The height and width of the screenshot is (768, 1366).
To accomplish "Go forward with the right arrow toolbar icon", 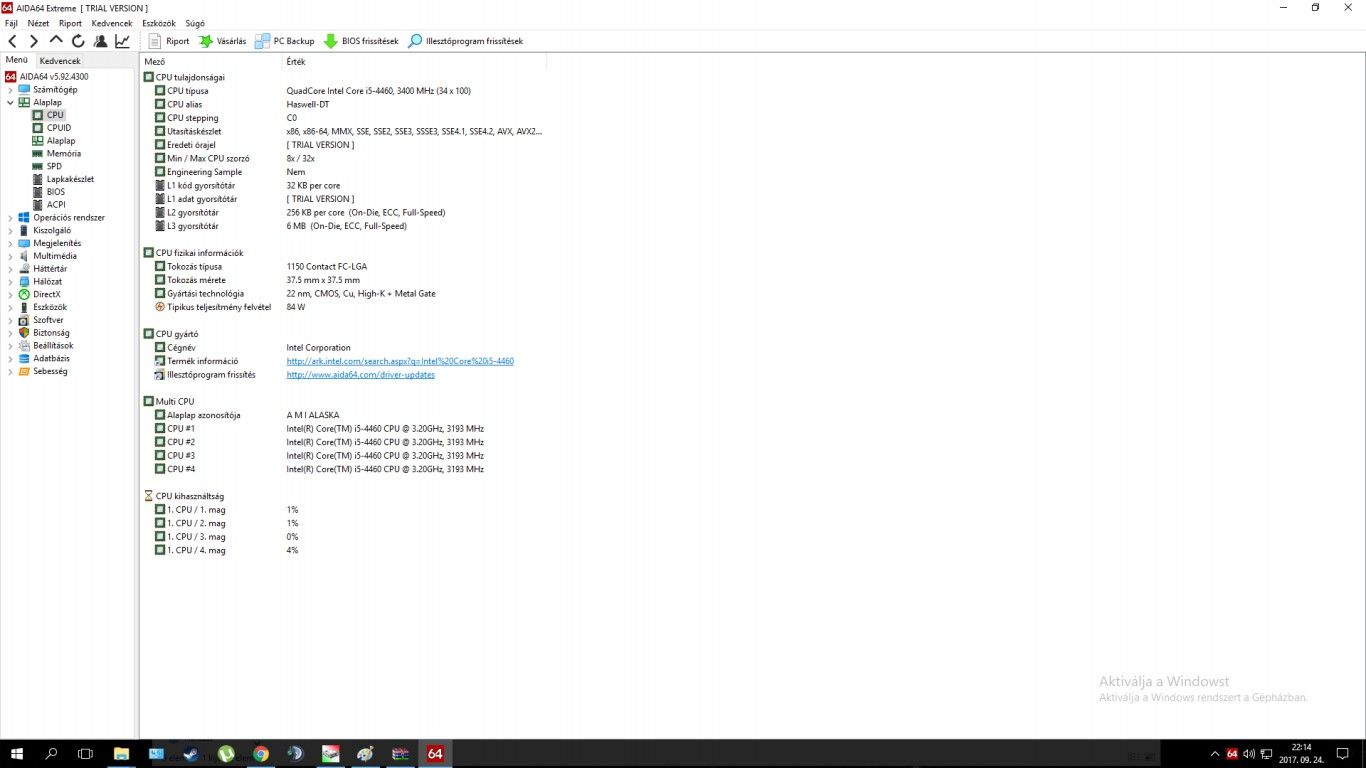I will point(34,41).
